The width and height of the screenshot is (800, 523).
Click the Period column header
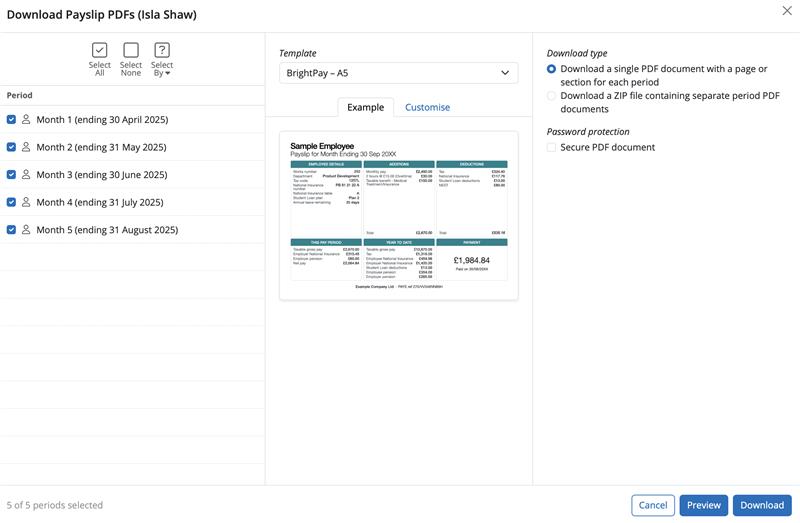point(20,96)
